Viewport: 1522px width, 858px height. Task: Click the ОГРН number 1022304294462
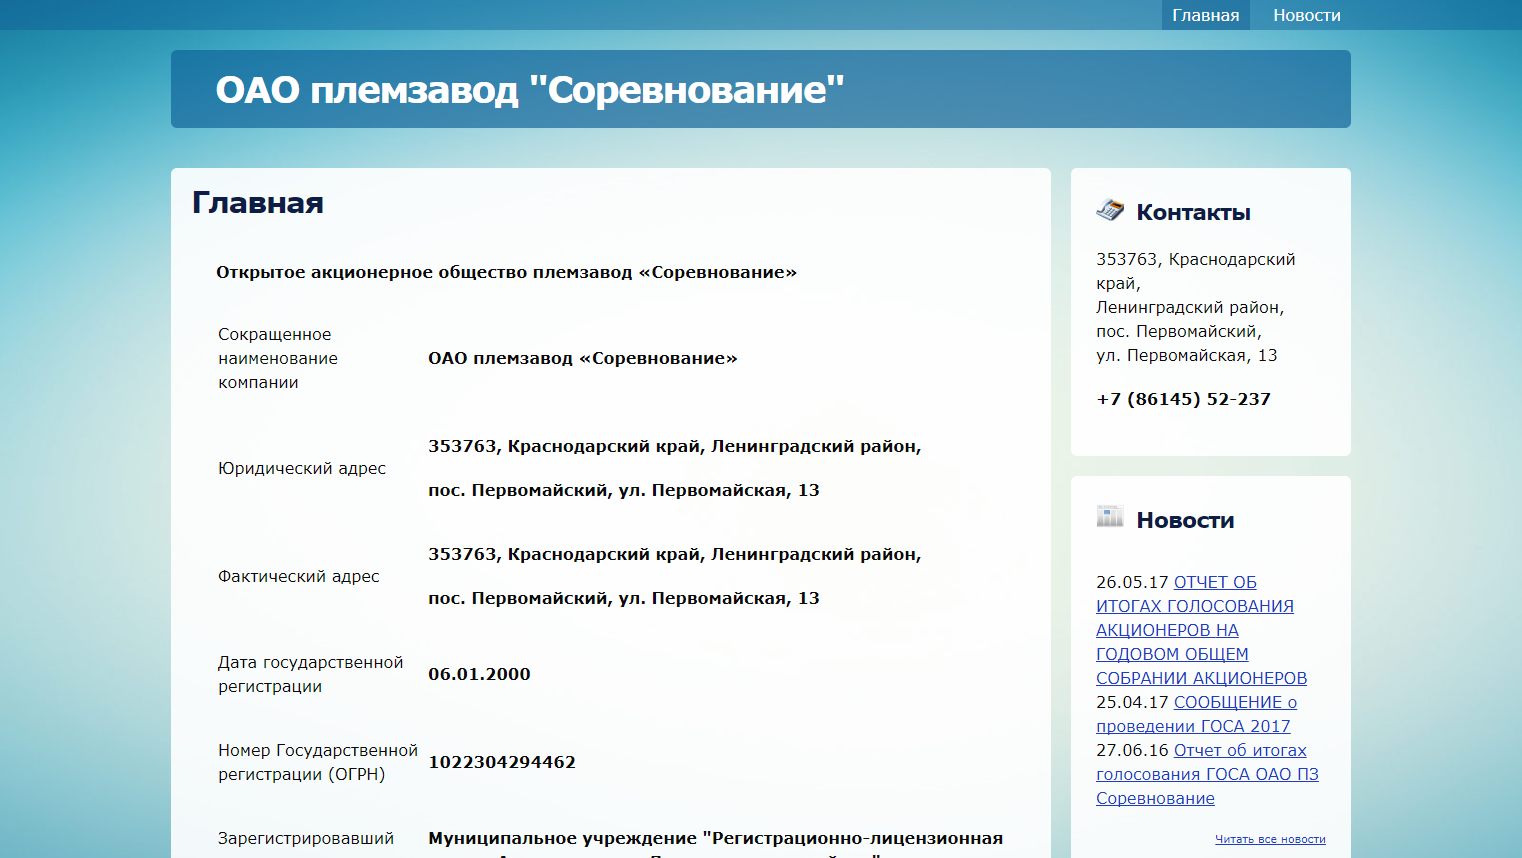tap(502, 762)
